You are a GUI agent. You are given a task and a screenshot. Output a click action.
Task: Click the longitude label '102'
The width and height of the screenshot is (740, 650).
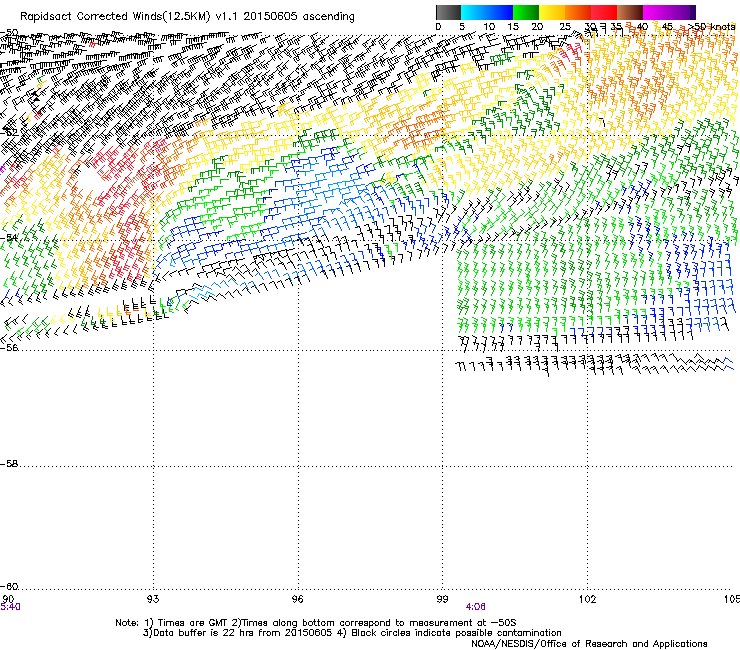(x=587, y=599)
